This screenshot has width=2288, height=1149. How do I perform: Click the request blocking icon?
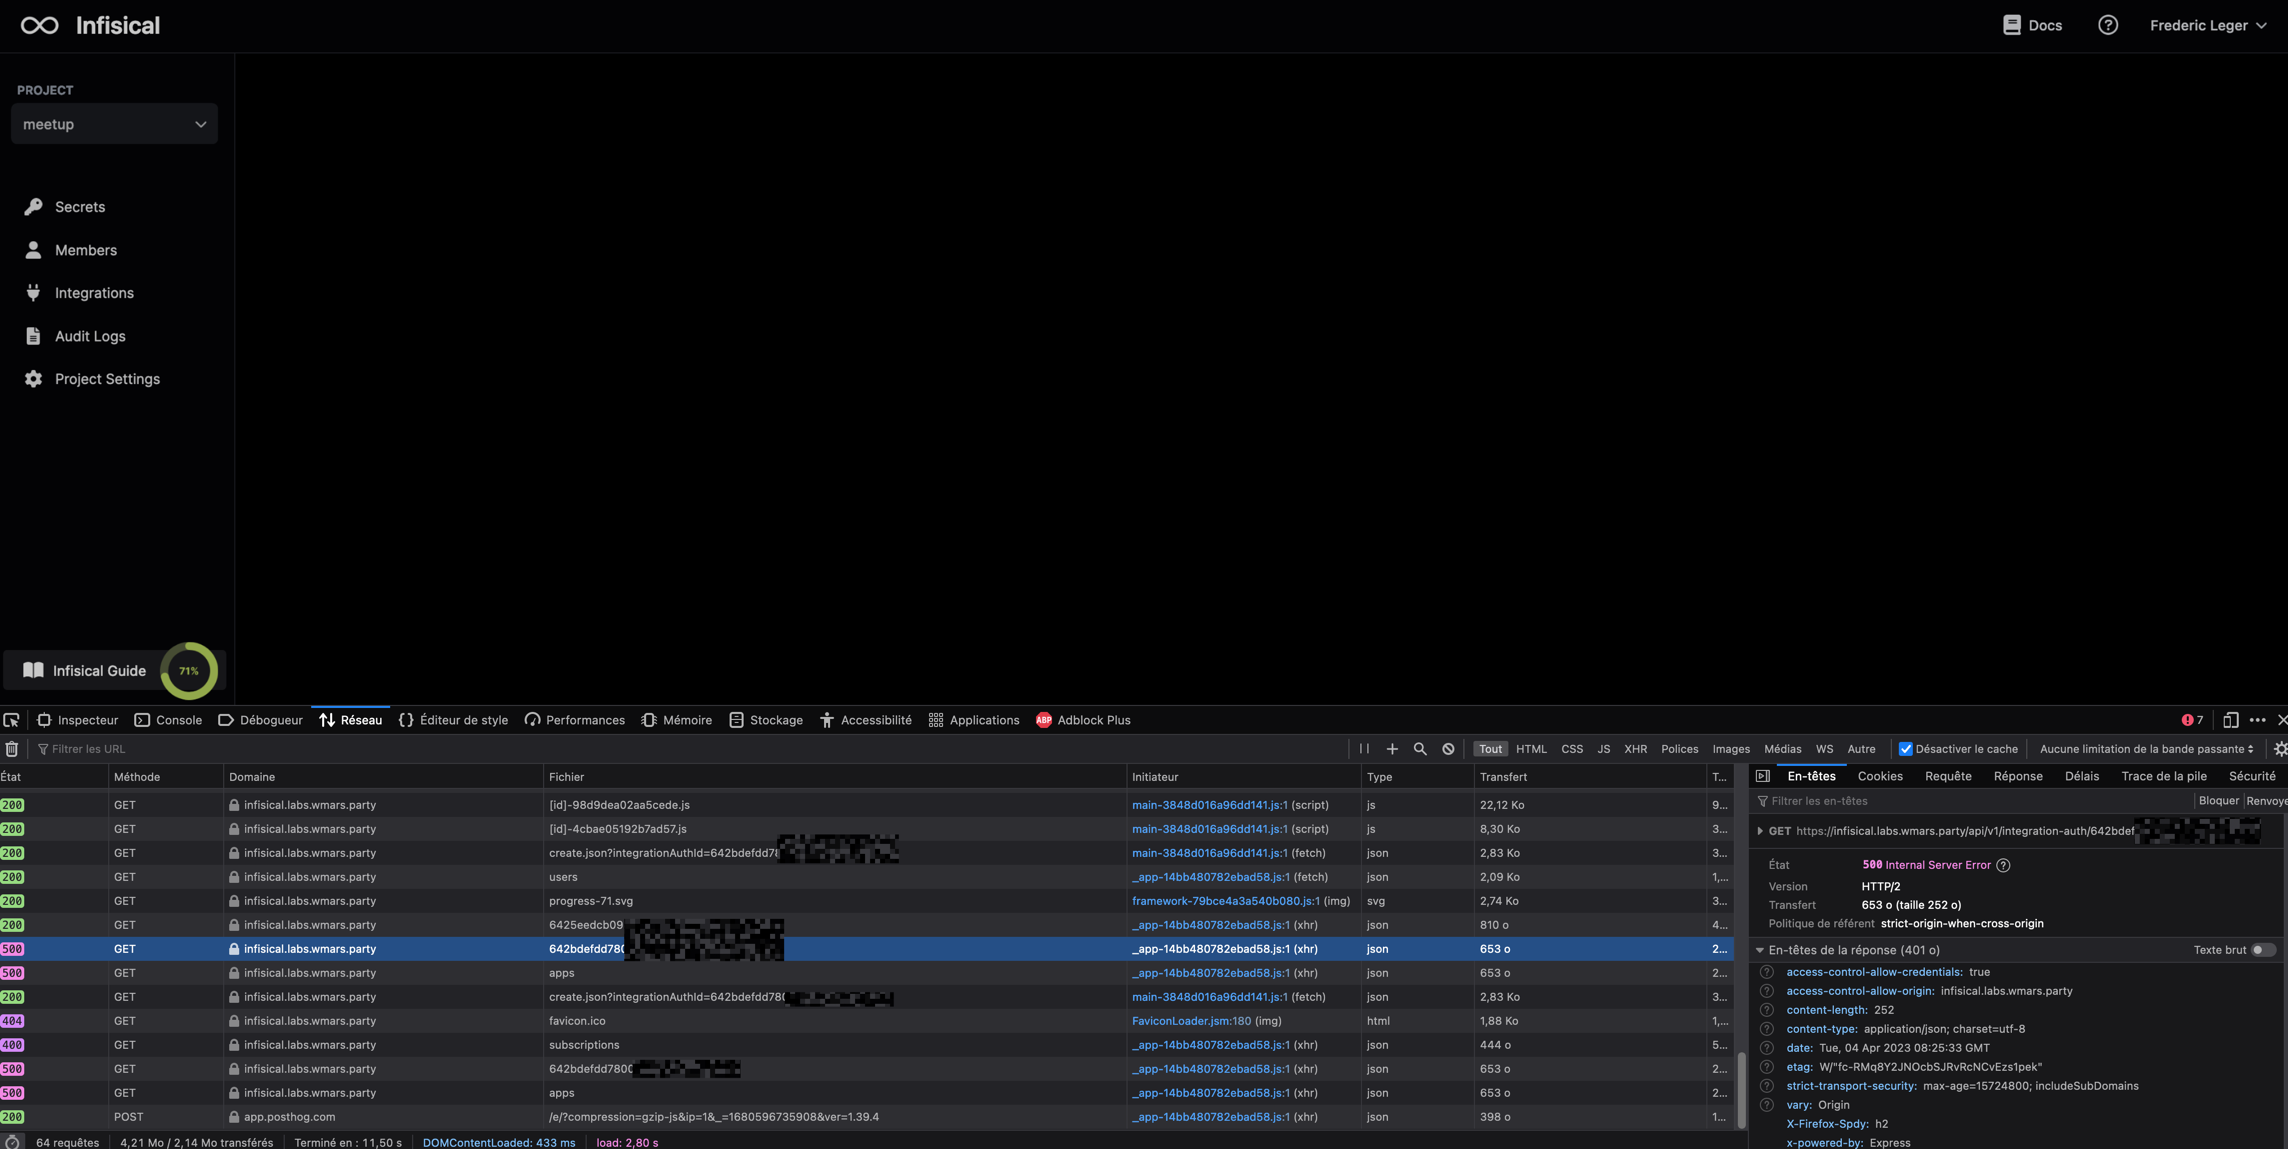click(x=1448, y=749)
